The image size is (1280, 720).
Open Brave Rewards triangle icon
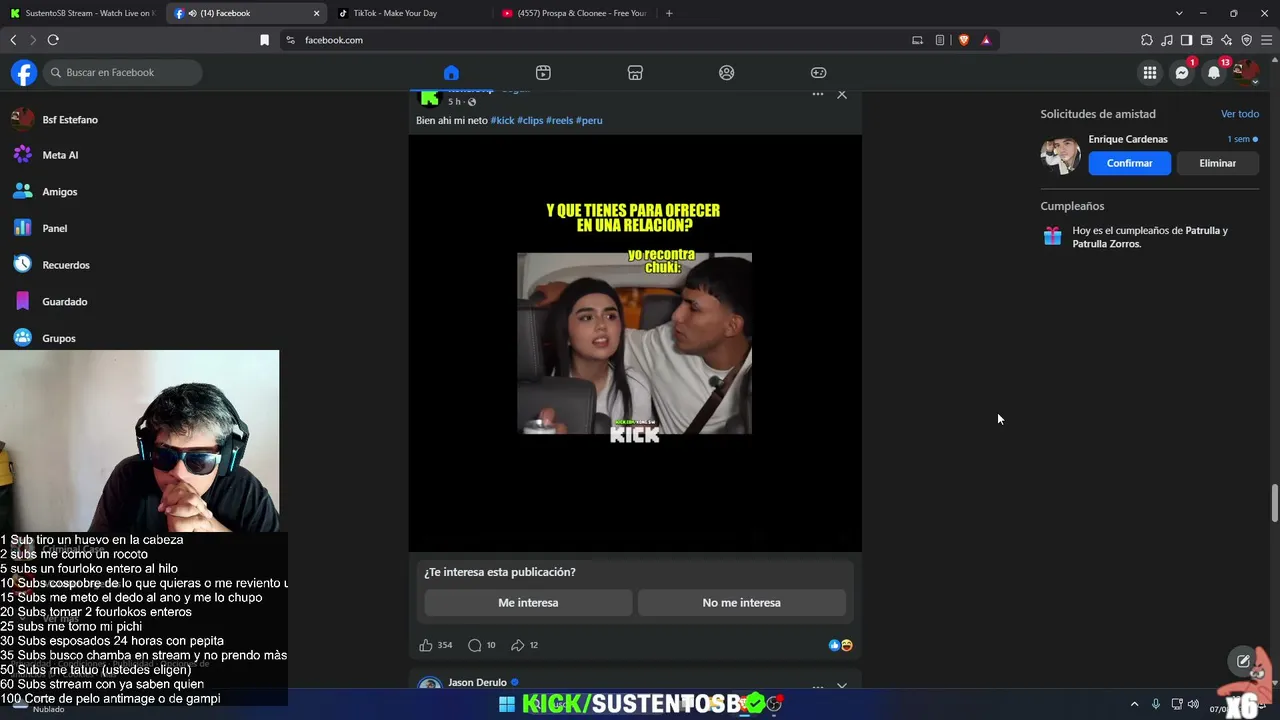click(986, 40)
